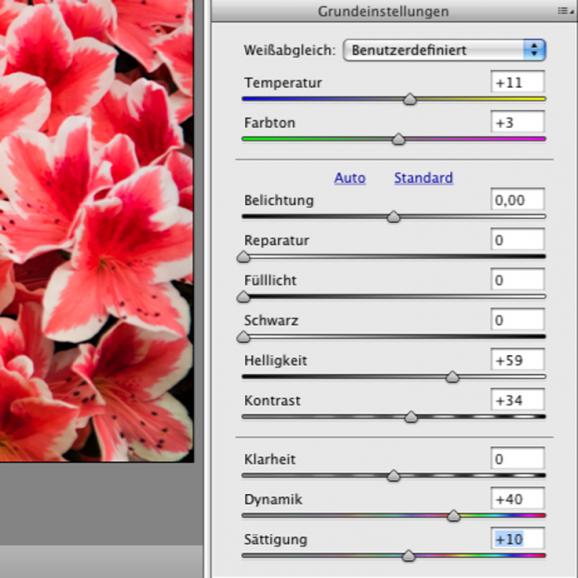Click the Dynamik slider handle
578x578 pixels.
coord(453,515)
